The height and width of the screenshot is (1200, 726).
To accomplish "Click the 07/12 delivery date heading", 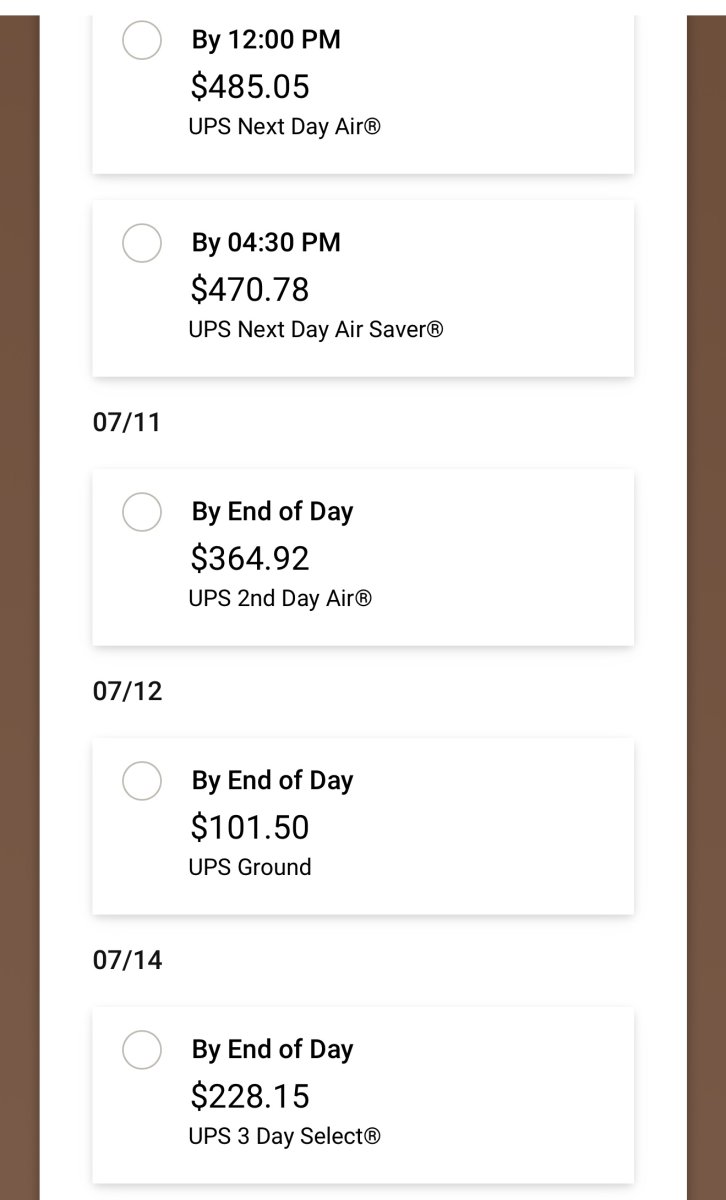I will 127,691.
